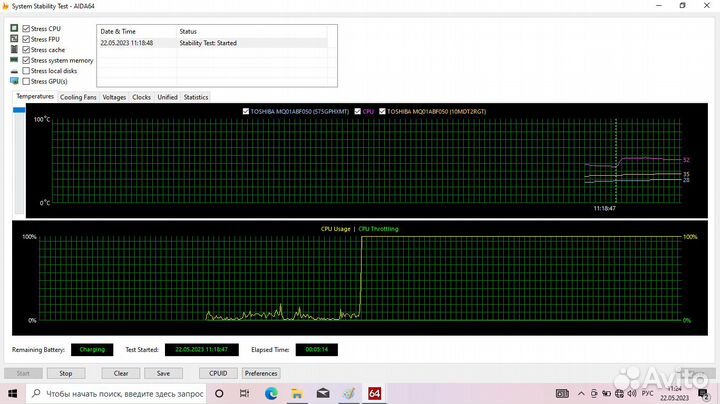Switch to the Voltages tab

tap(114, 97)
